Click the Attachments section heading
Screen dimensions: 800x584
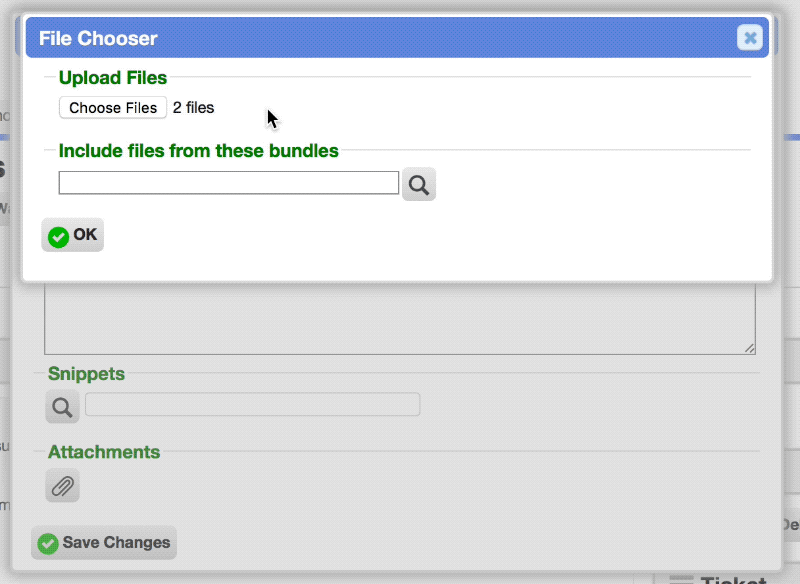tap(104, 452)
